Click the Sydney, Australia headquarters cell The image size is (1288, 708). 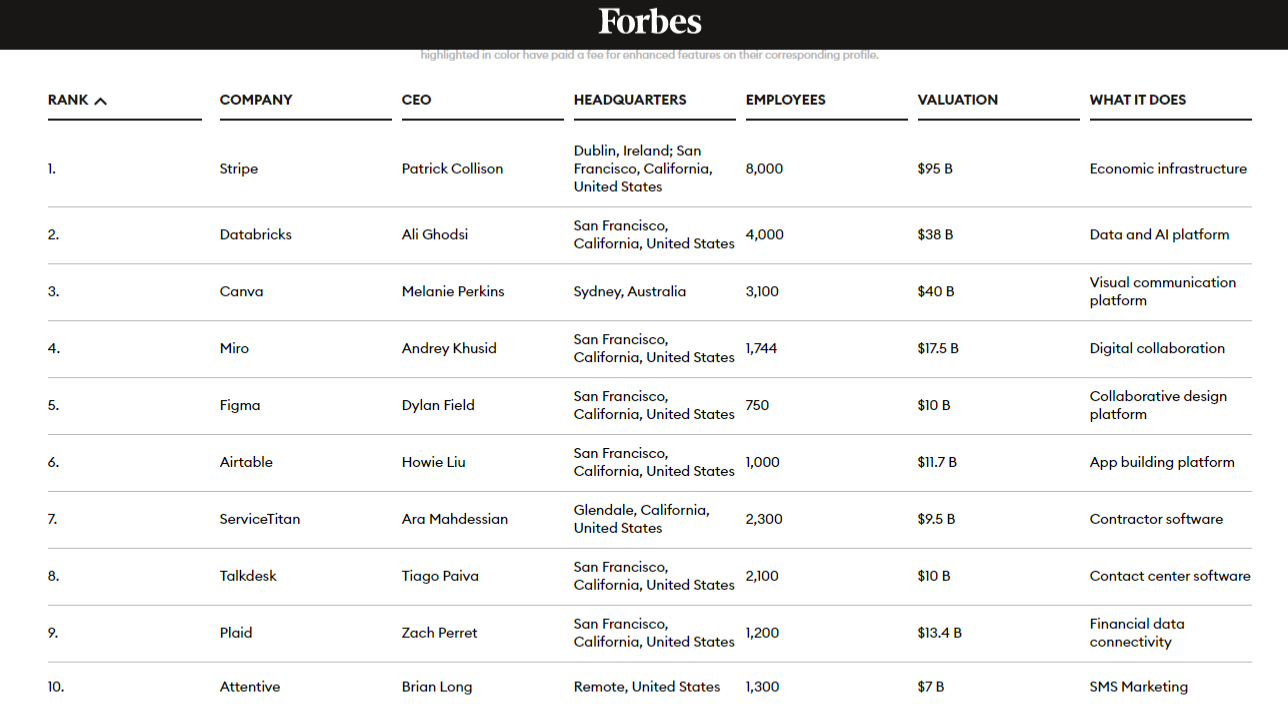point(630,292)
